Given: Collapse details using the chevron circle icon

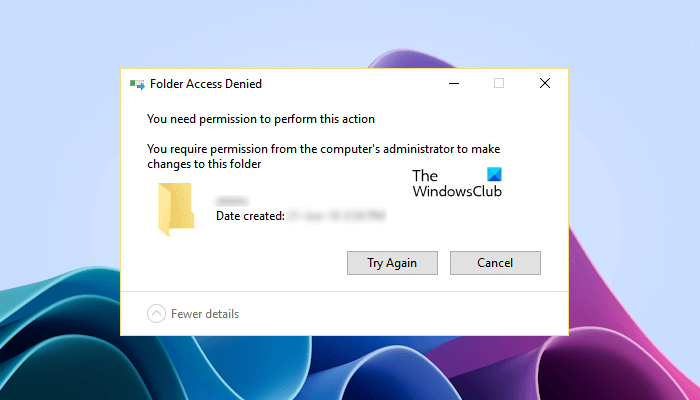Looking at the screenshot, I should 156,314.
